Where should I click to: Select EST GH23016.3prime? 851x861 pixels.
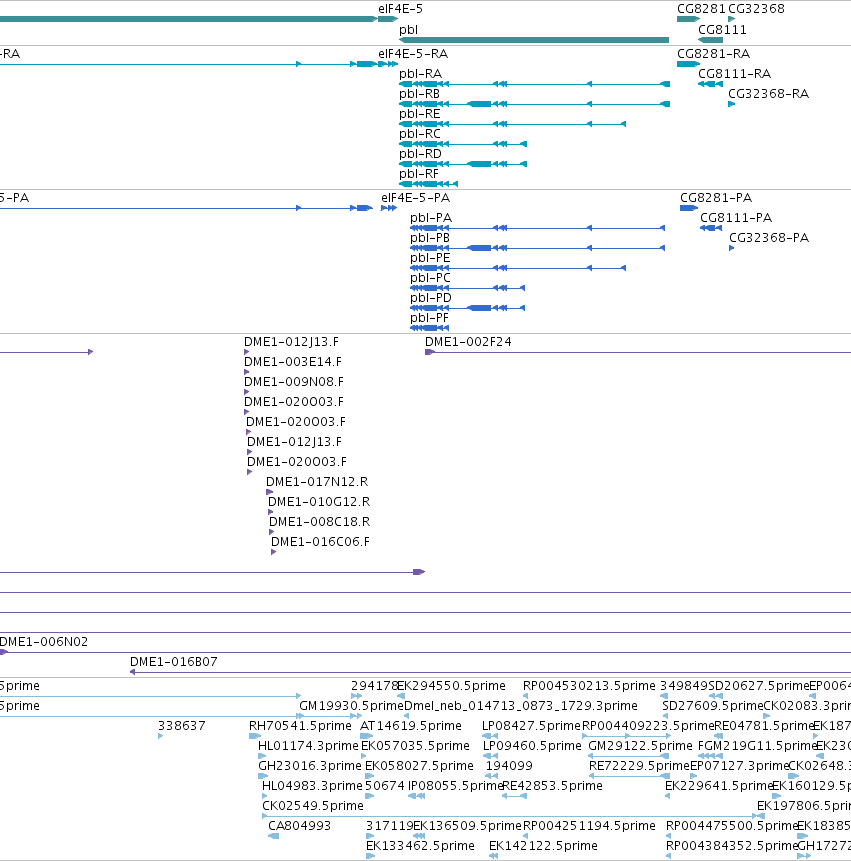click(x=263, y=776)
